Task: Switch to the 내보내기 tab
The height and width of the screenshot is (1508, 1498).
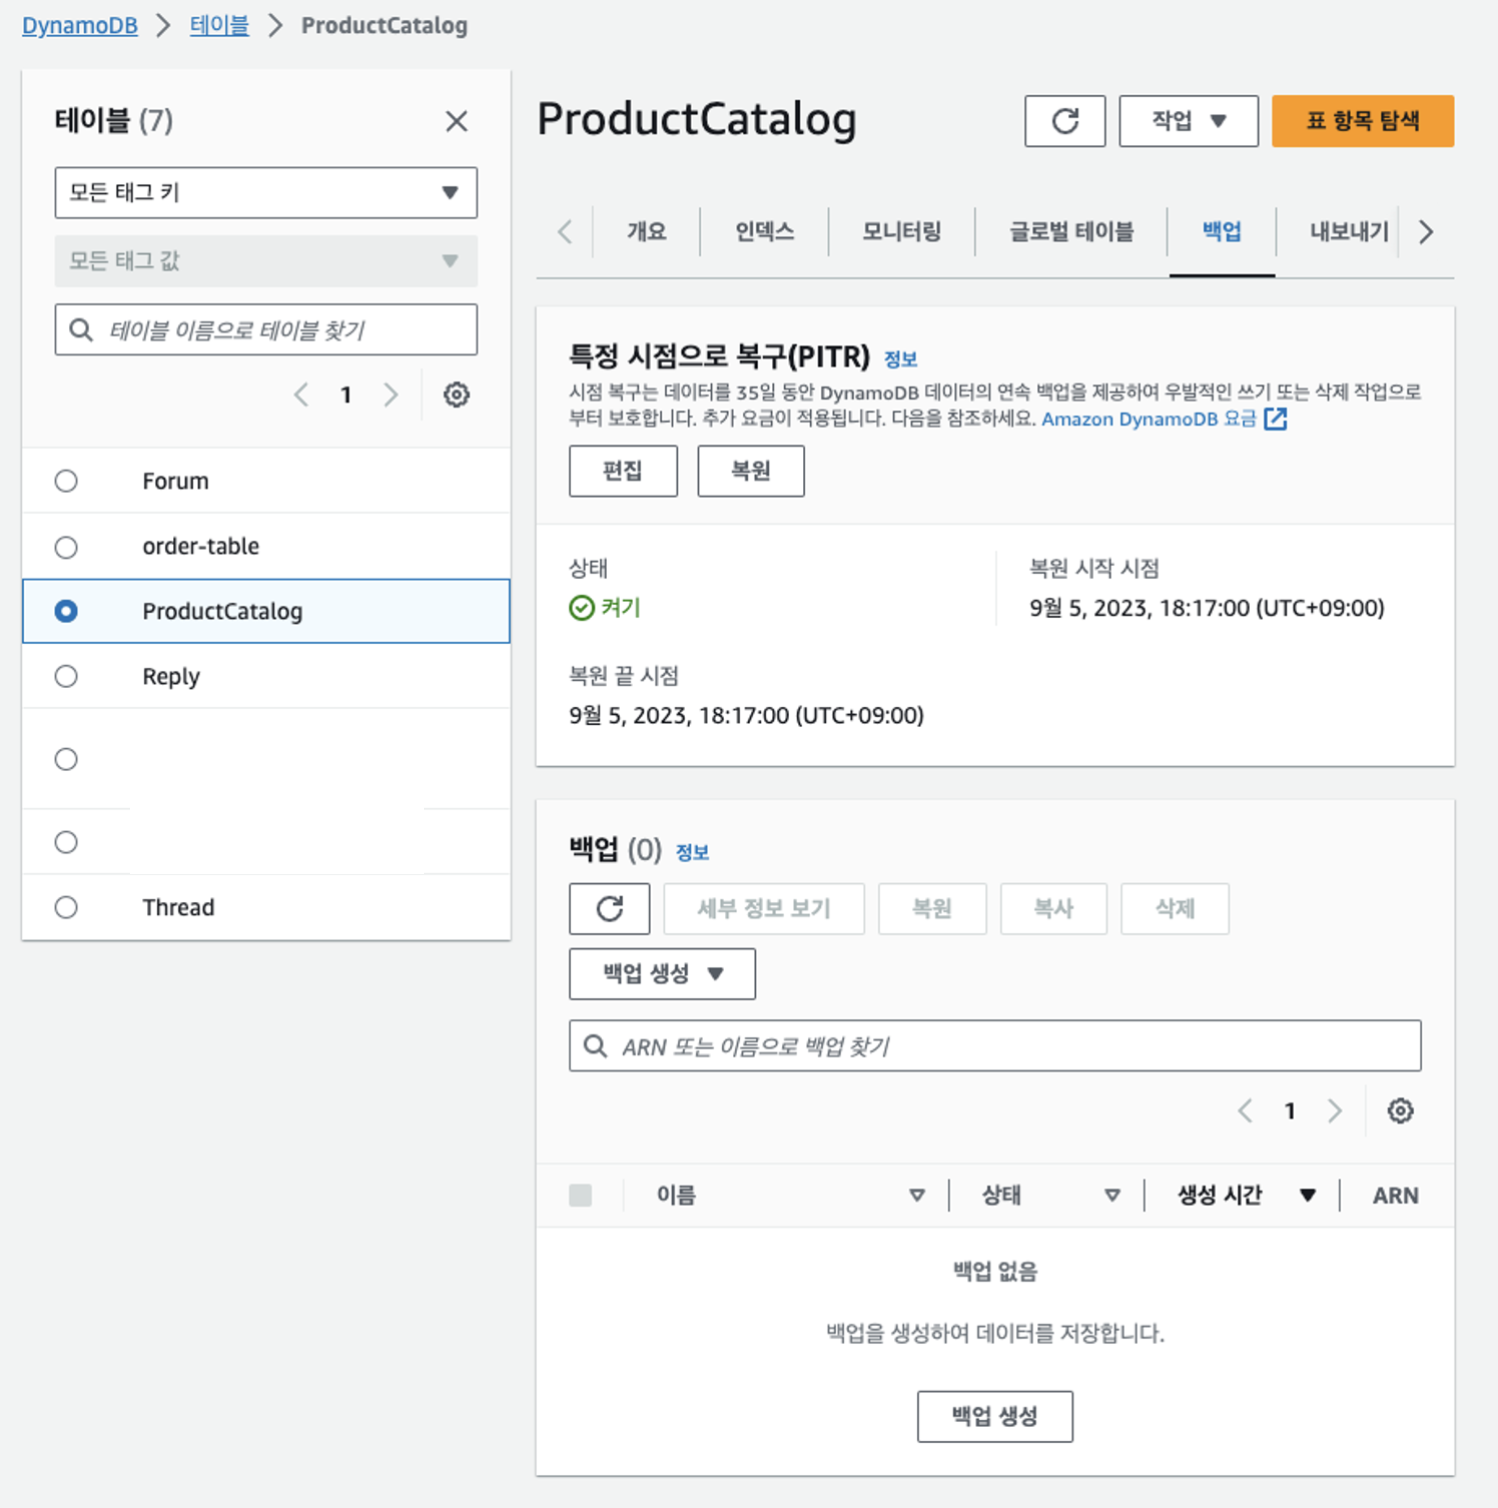Action: 1349,232
